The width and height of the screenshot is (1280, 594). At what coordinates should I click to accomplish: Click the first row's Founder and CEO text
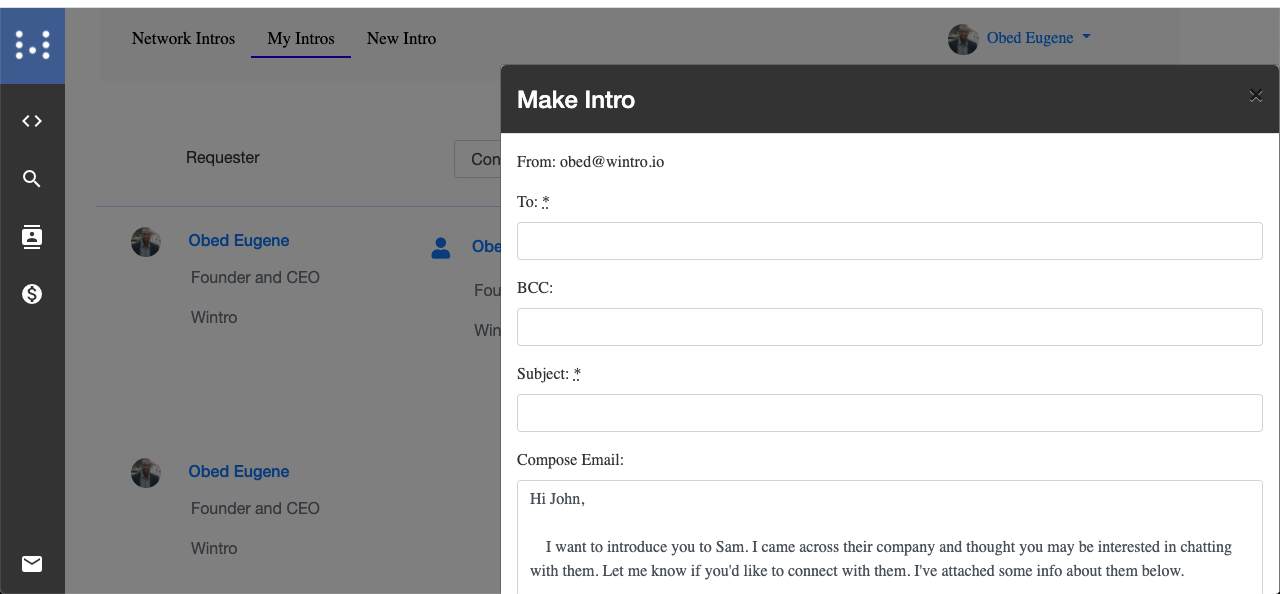point(255,277)
